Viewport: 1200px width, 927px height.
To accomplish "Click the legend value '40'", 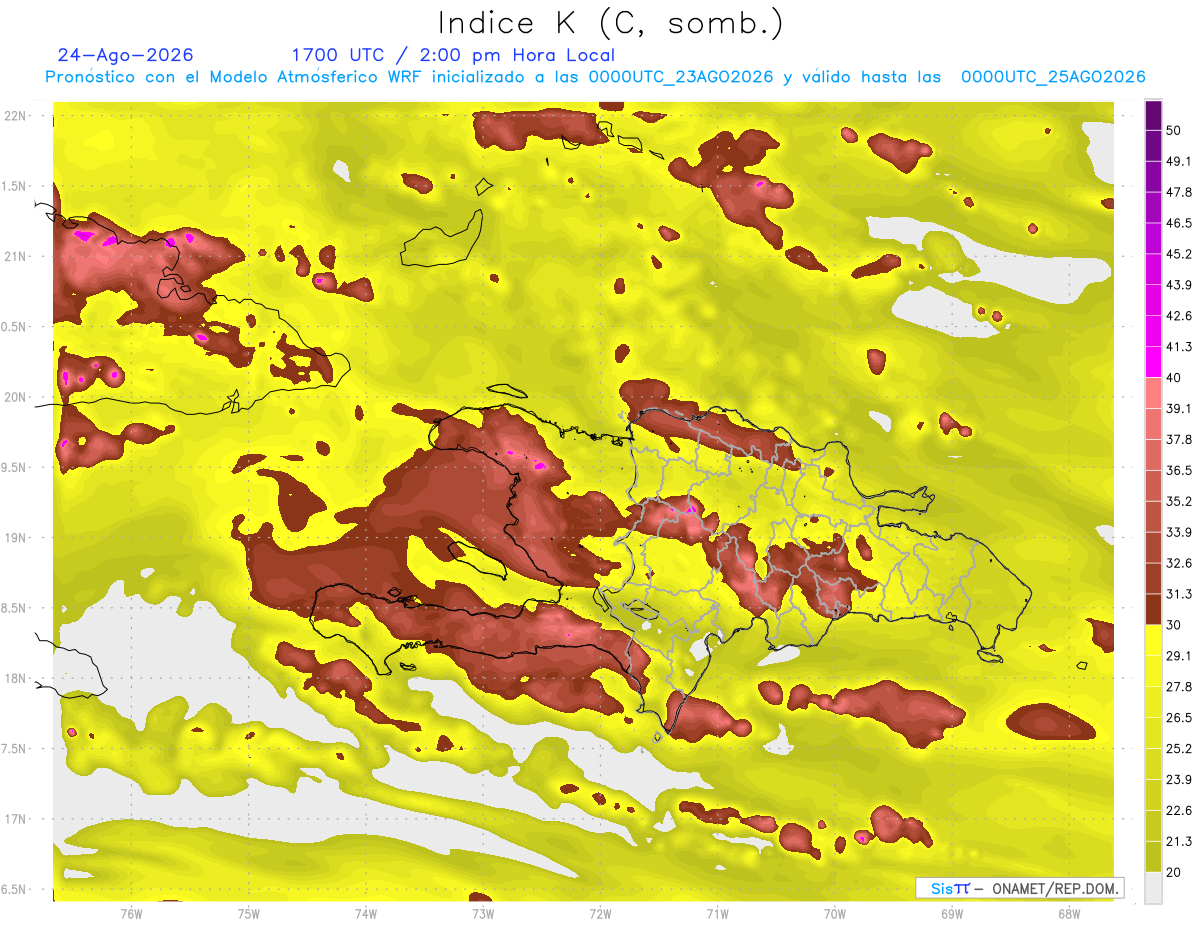I will [x=1174, y=377].
